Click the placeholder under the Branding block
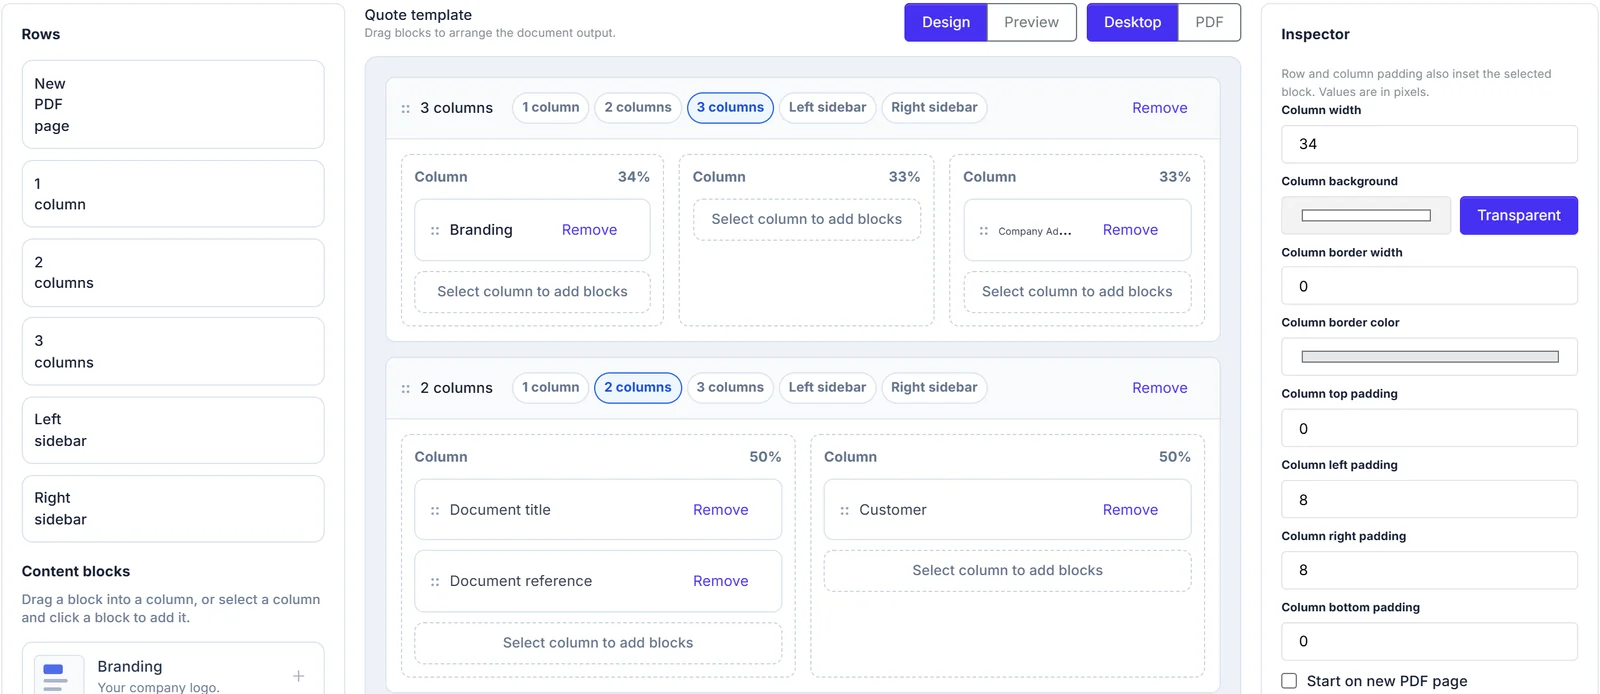 532,292
